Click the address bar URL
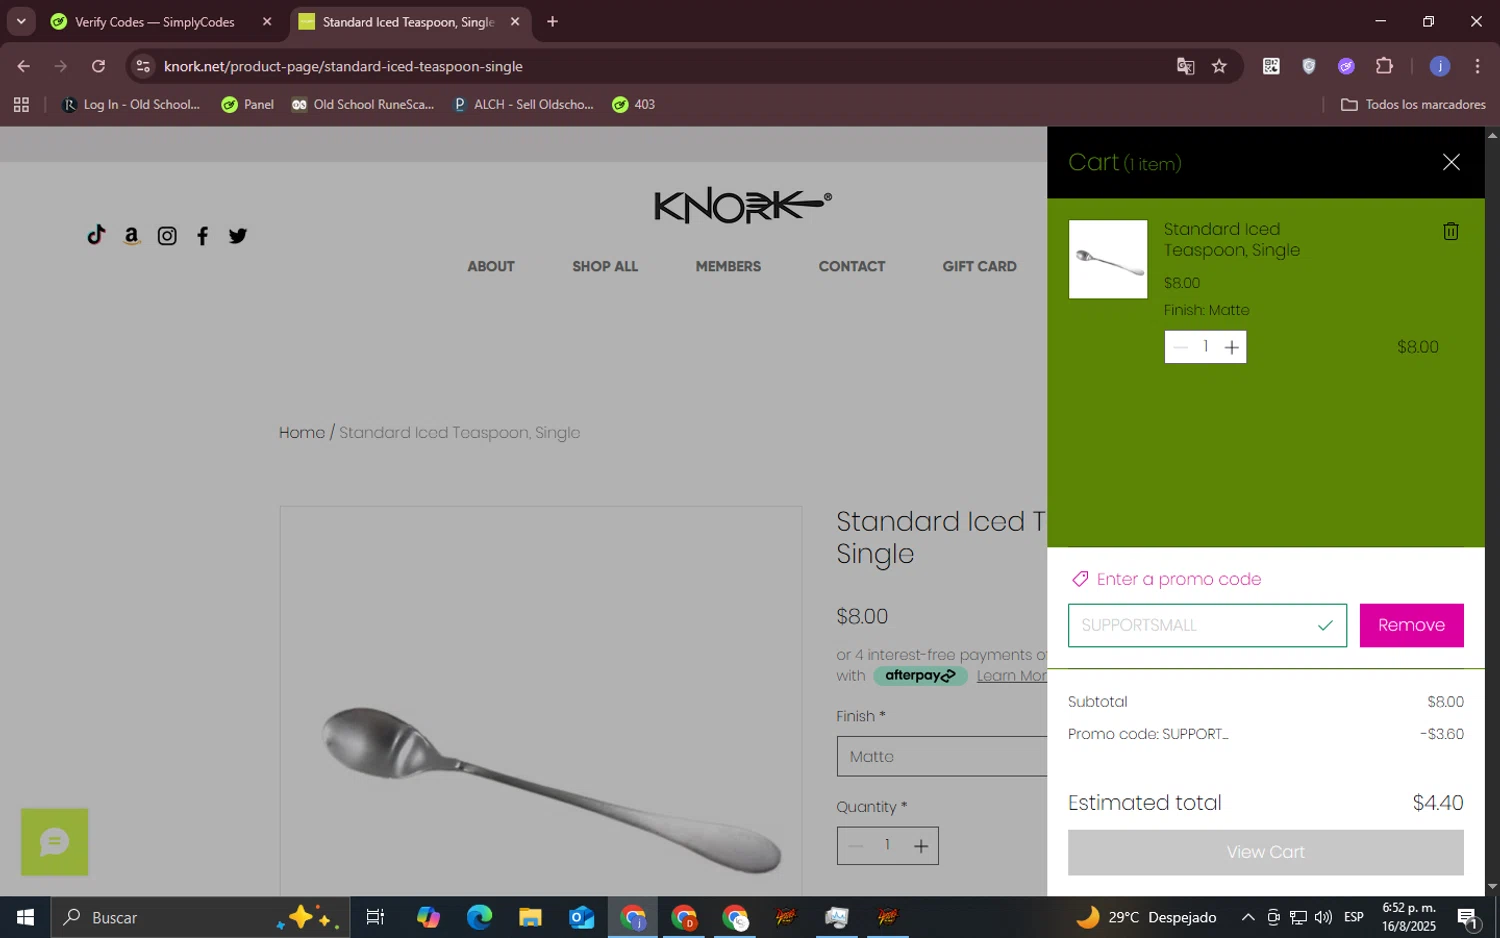The height and width of the screenshot is (938, 1500). (343, 66)
